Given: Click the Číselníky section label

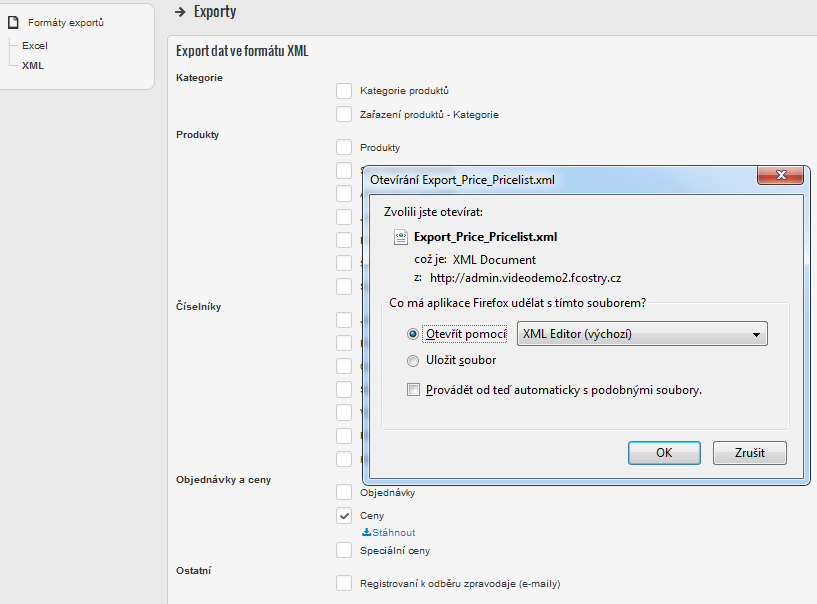Looking at the screenshot, I should tap(199, 306).
